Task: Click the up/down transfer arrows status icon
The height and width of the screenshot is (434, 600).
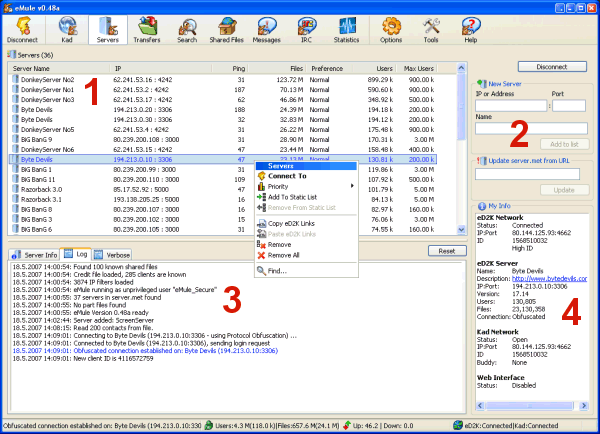Action: click(347, 425)
